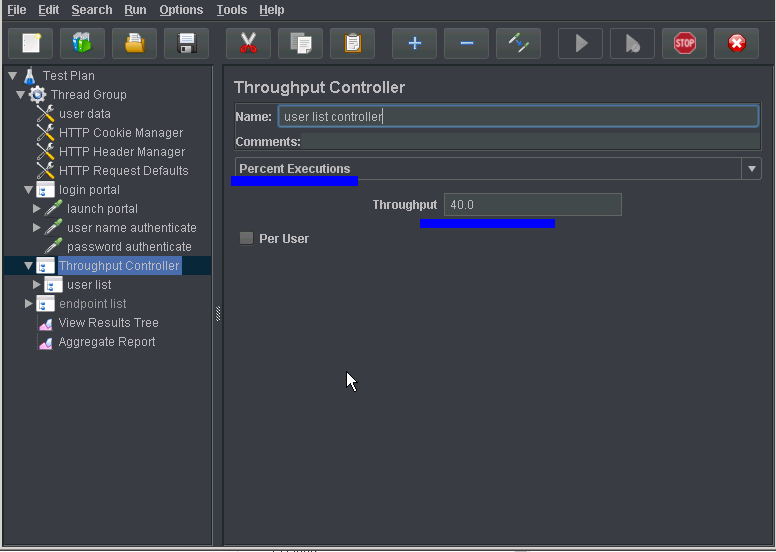Collapse the Throughput Controller node
This screenshot has width=776, height=552.
(x=29, y=266)
